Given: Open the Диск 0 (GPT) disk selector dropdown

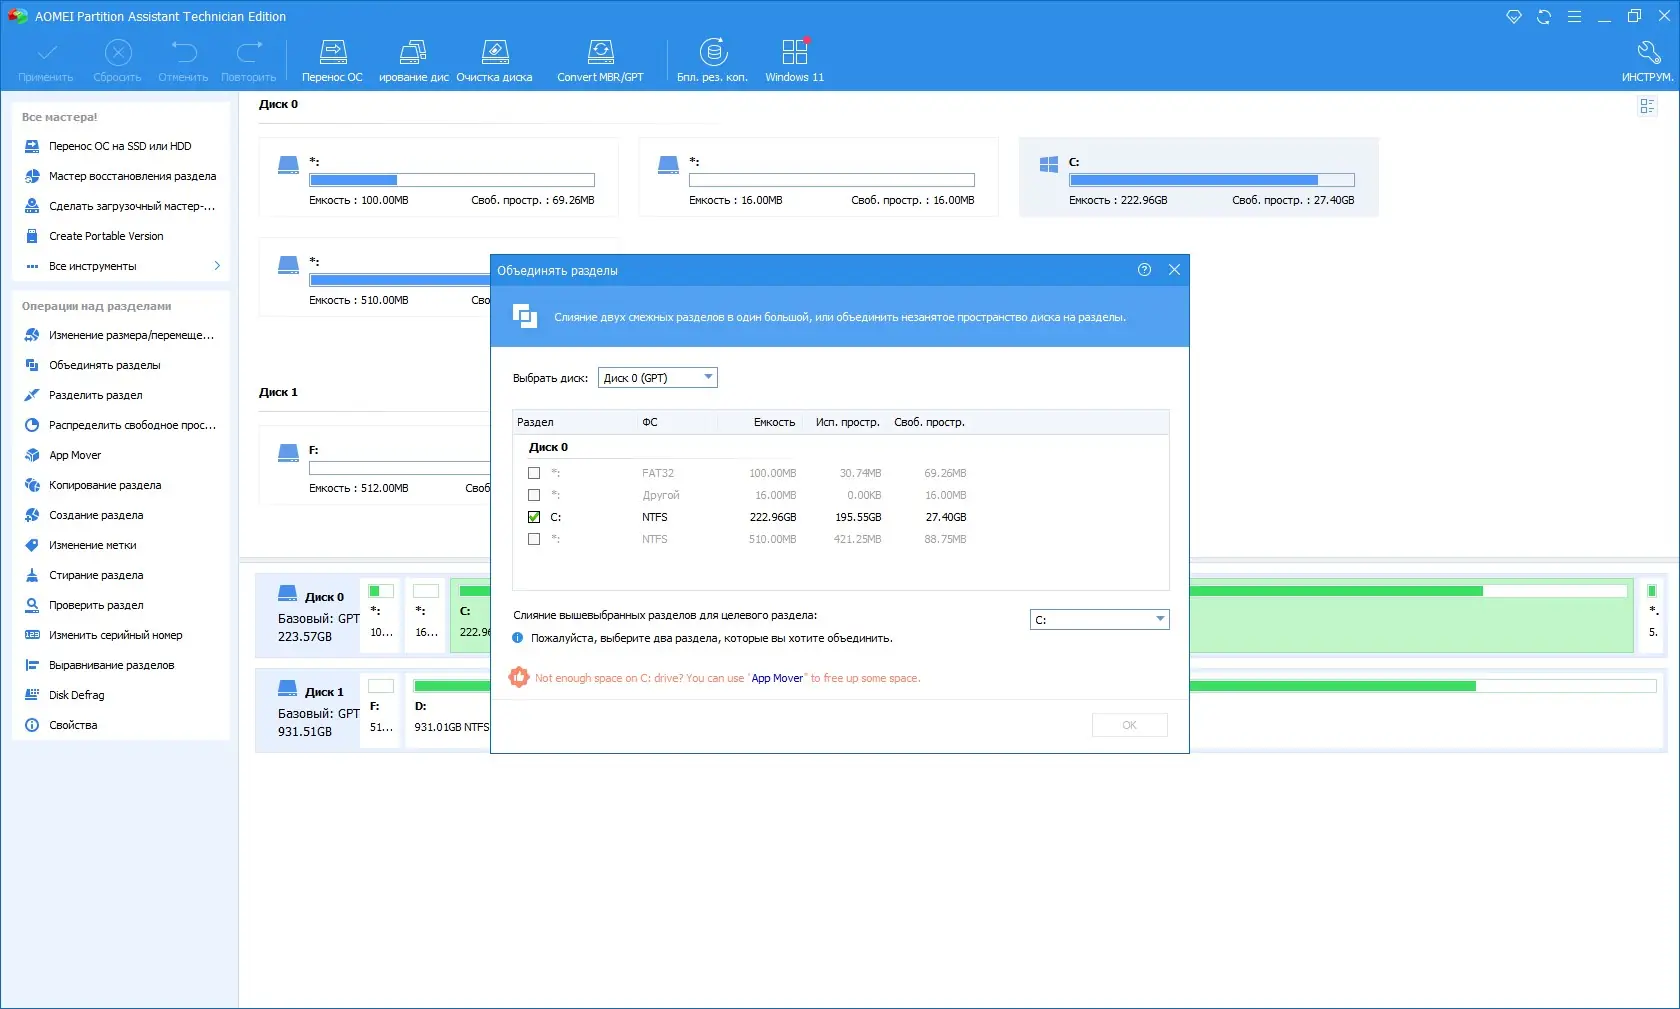Looking at the screenshot, I should pyautogui.click(x=658, y=378).
